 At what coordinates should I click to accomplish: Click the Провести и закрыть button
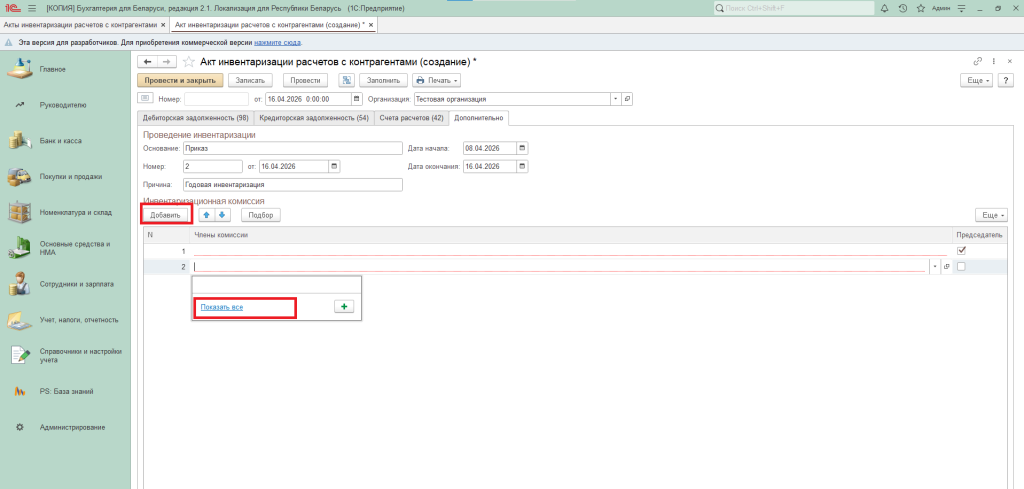point(180,80)
